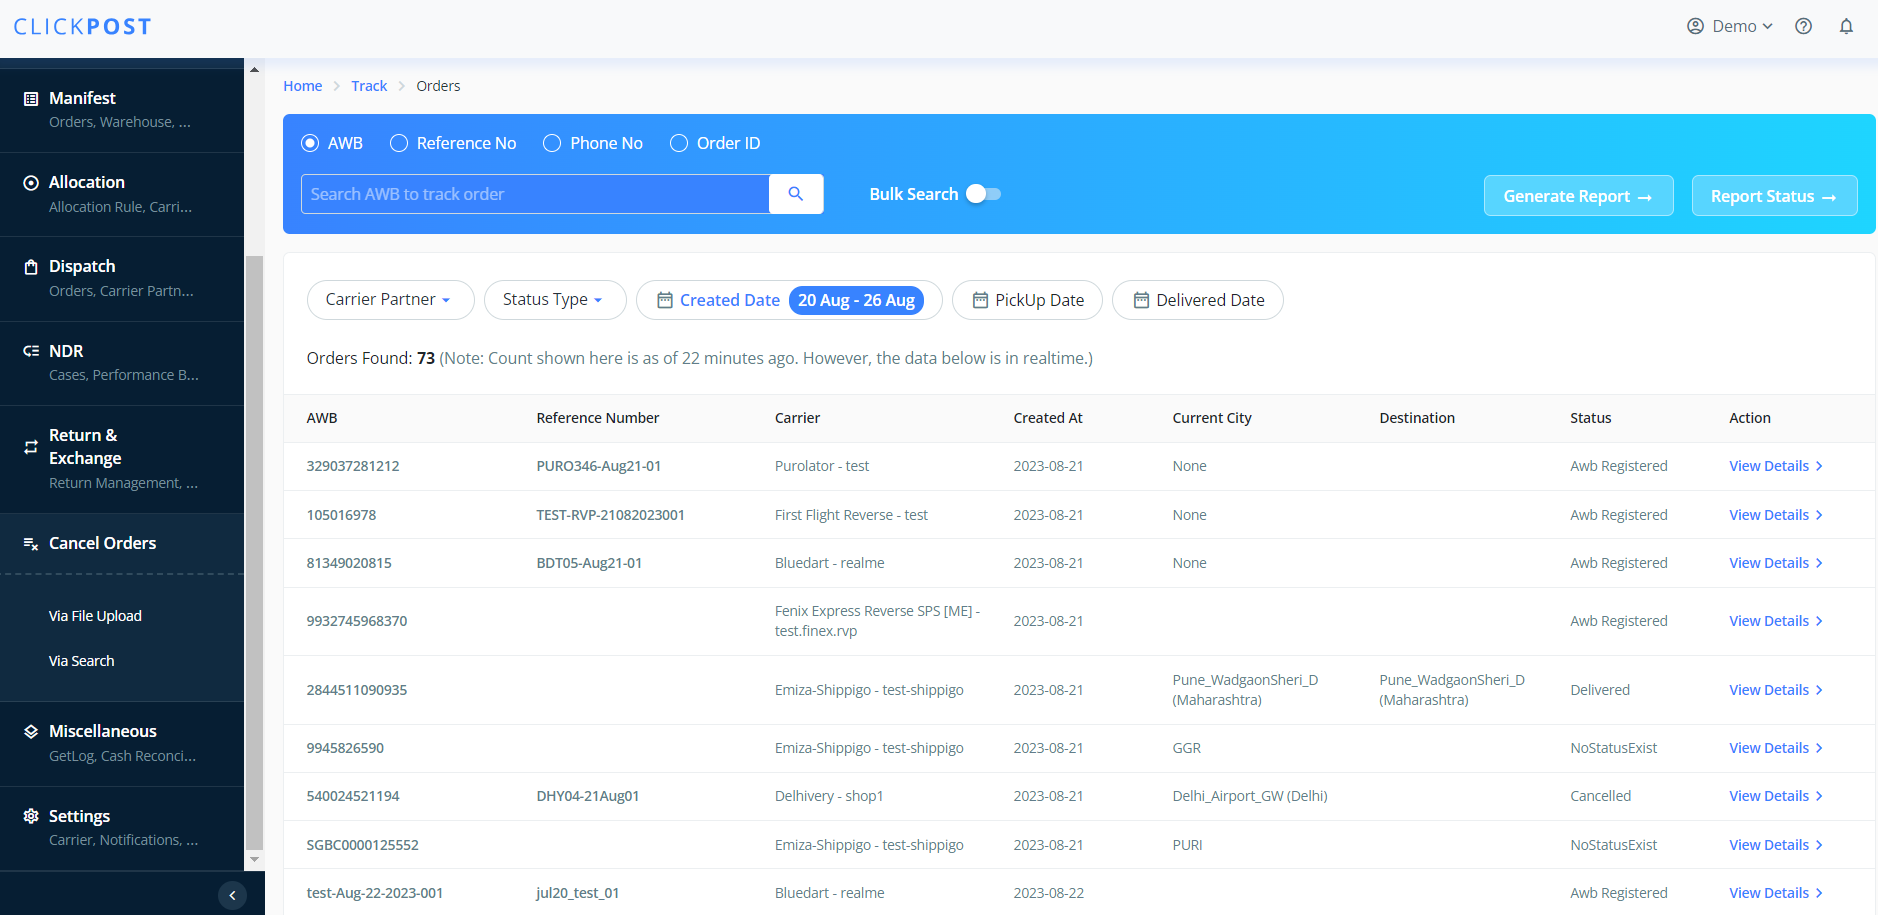Click the Purolator - test carrier cell
This screenshot has height=915, width=1878.
(x=822, y=466)
